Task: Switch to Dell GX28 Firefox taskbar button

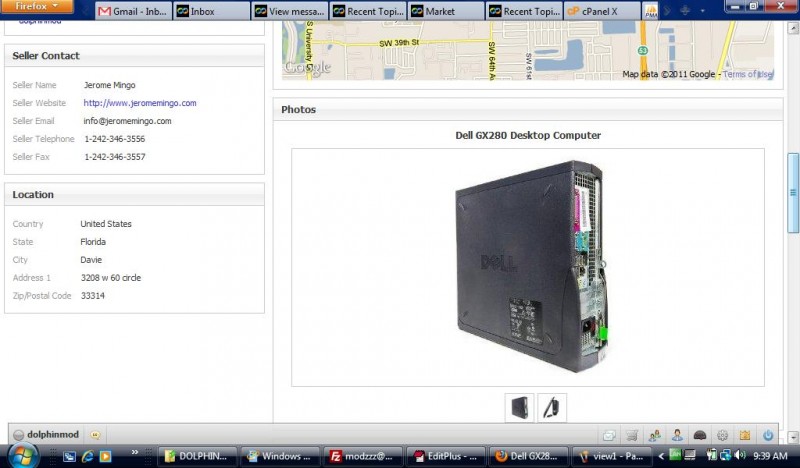Action: click(528, 456)
